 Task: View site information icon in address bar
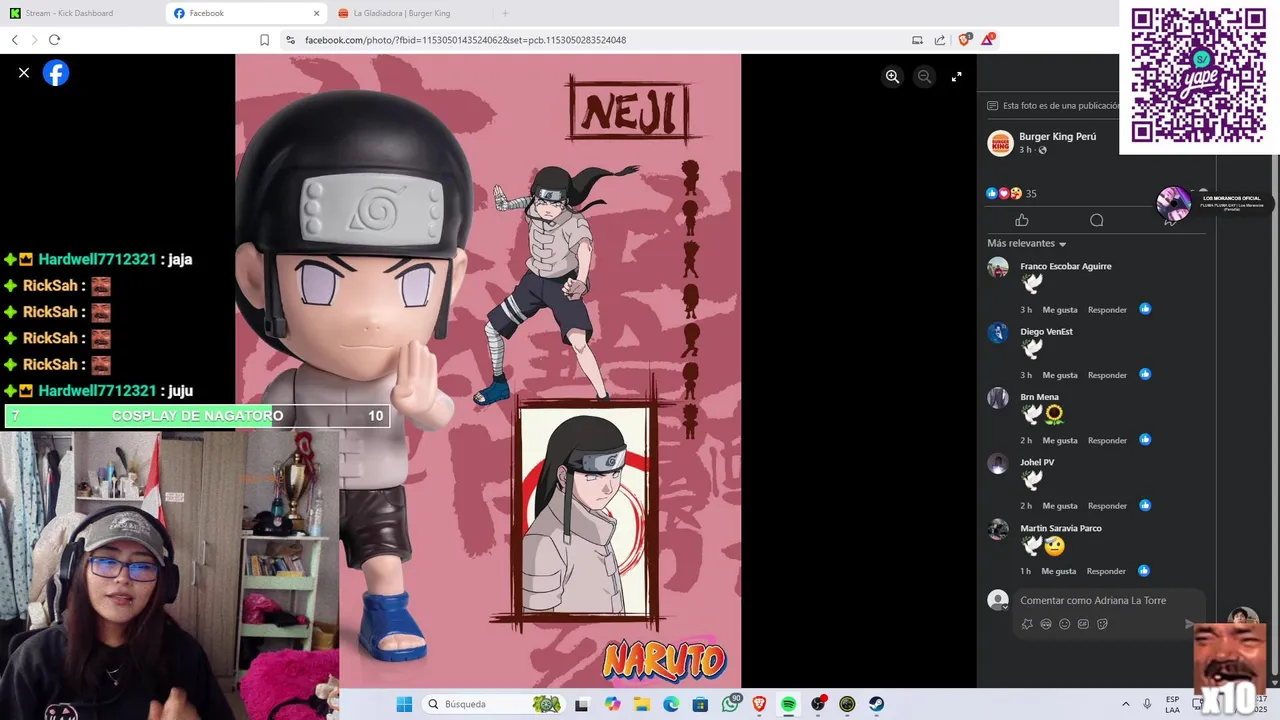pyautogui.click(x=290, y=40)
